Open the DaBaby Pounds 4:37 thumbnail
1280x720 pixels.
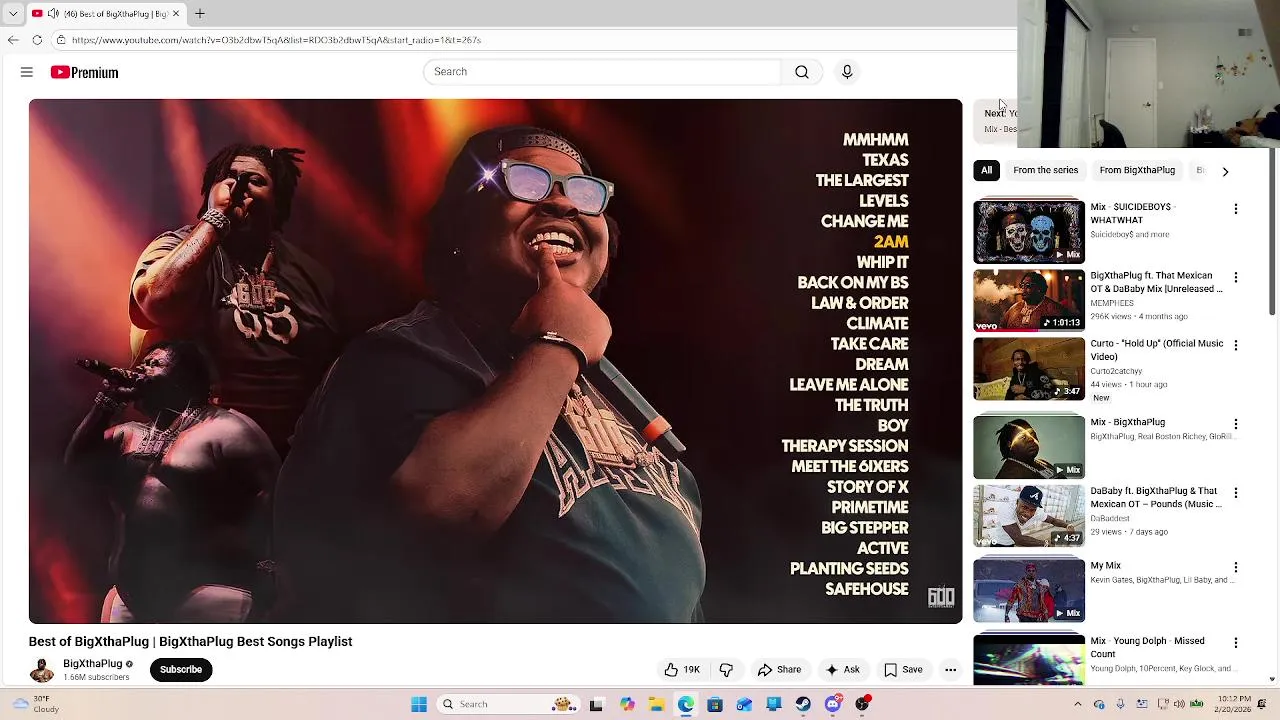point(1029,516)
